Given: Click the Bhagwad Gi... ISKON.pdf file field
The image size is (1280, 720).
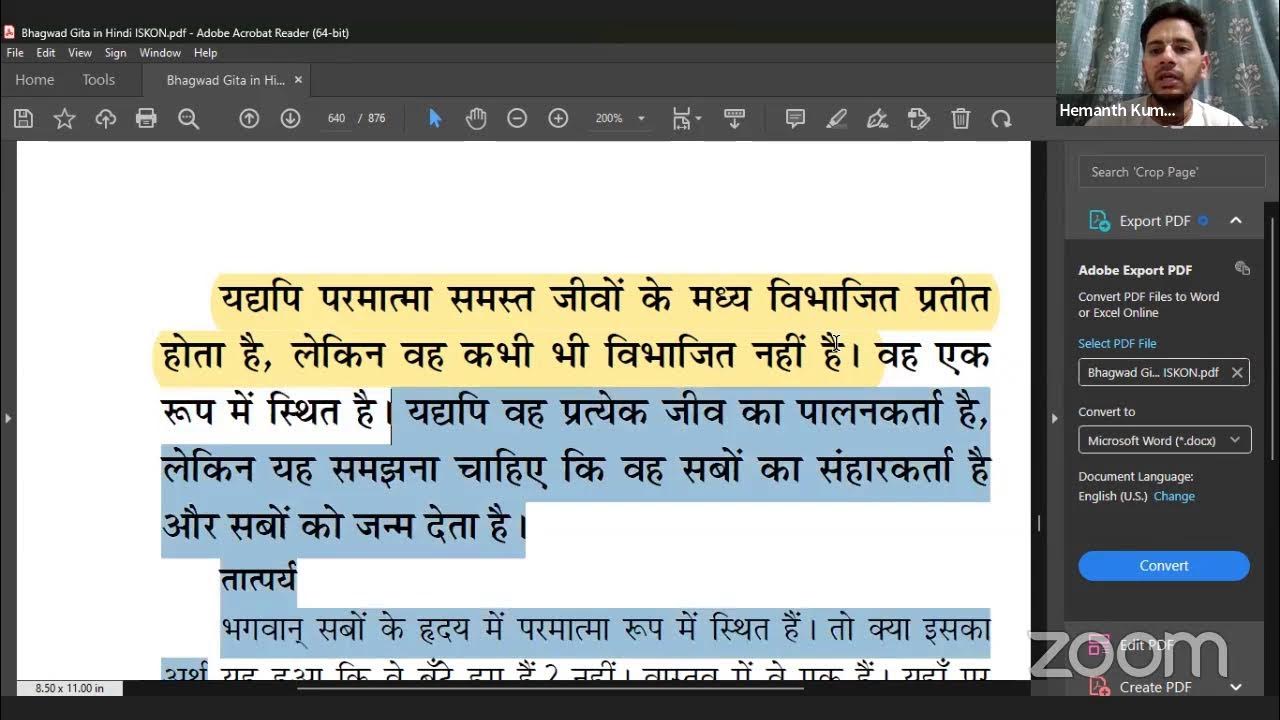Looking at the screenshot, I should 1164,372.
